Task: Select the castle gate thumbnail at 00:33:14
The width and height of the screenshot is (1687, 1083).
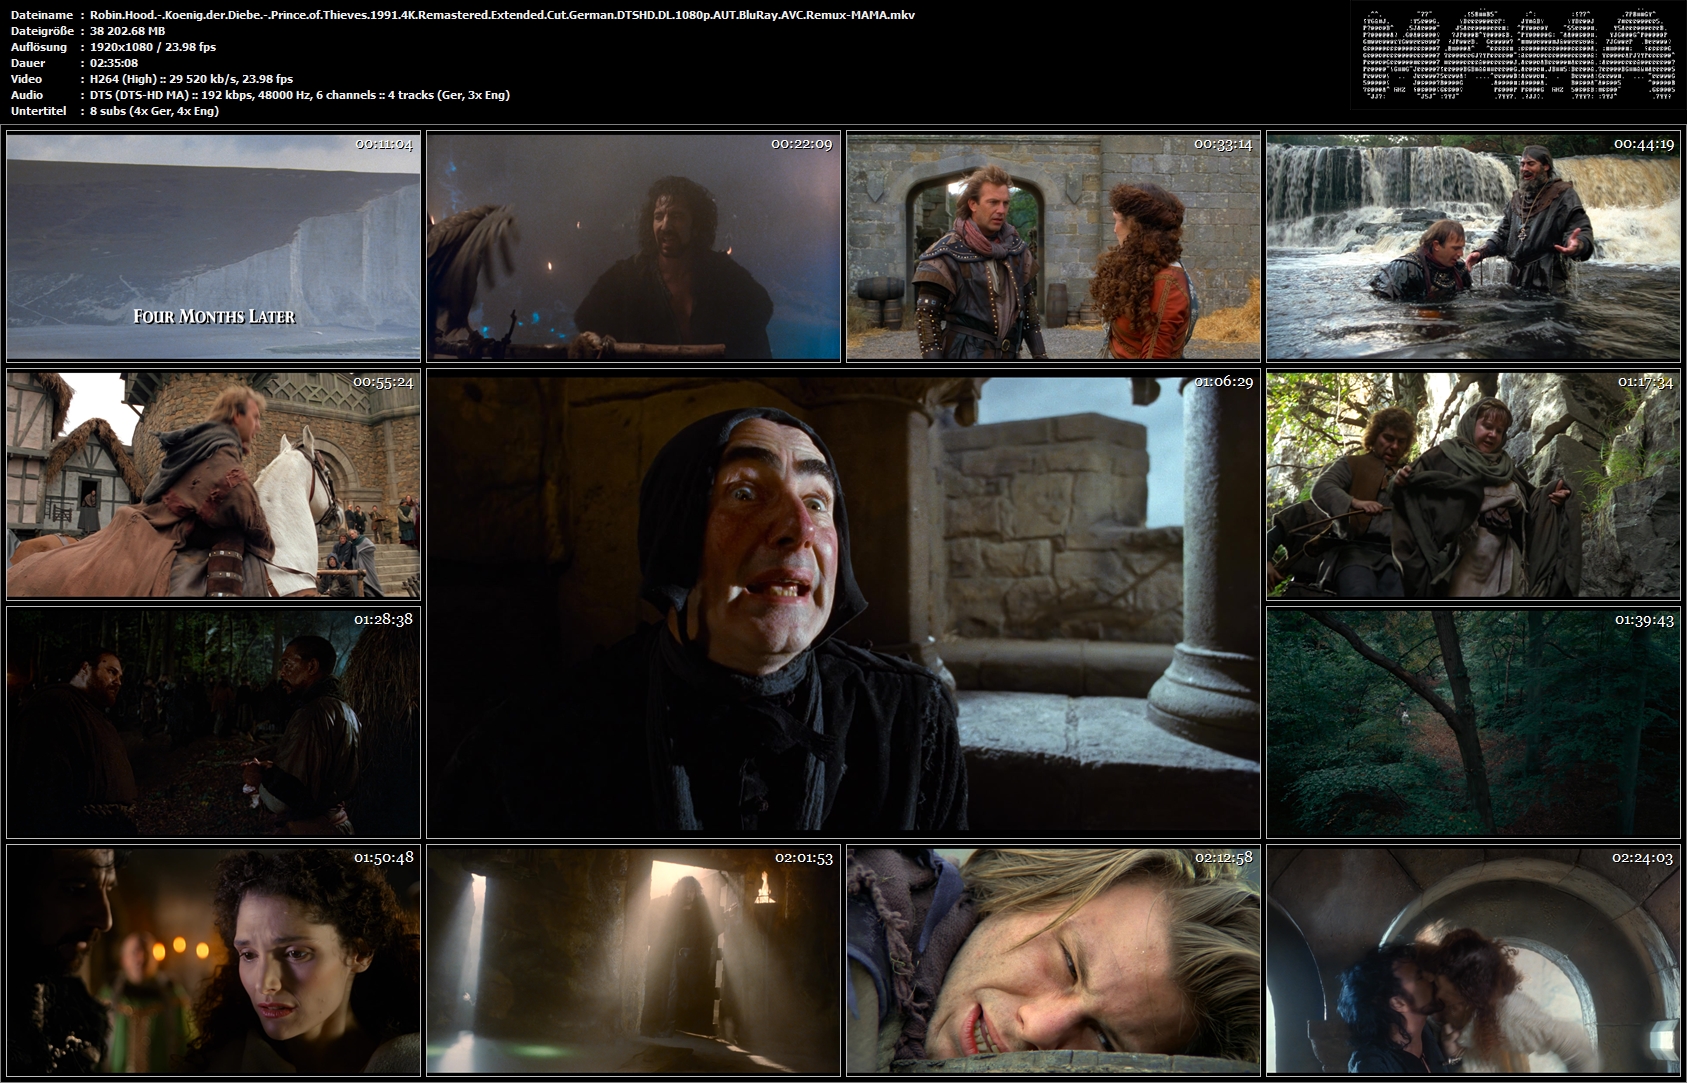Action: [1053, 247]
